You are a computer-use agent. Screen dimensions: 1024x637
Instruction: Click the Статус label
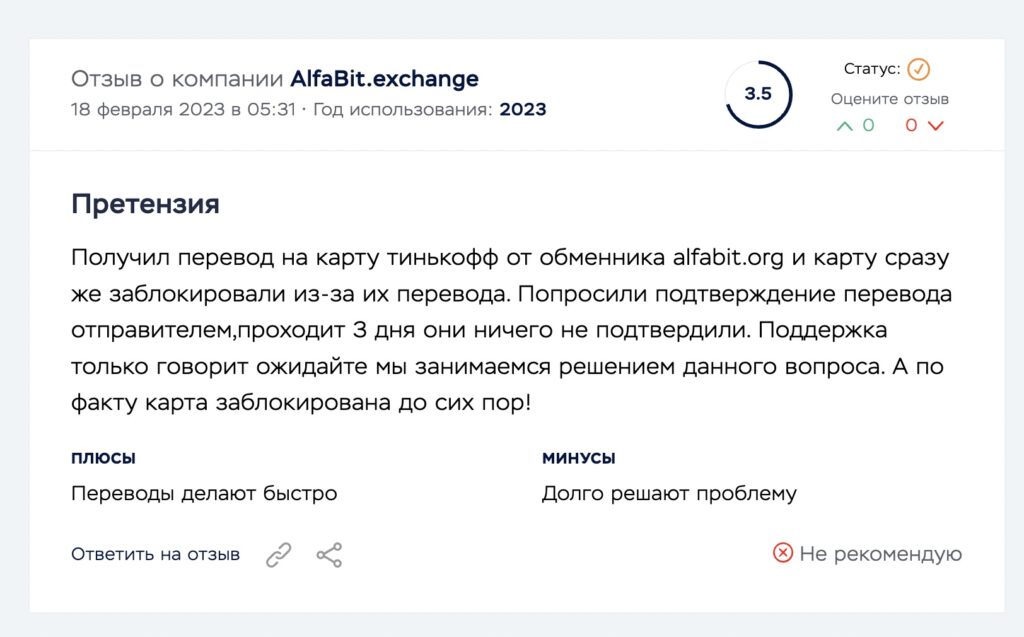872,69
